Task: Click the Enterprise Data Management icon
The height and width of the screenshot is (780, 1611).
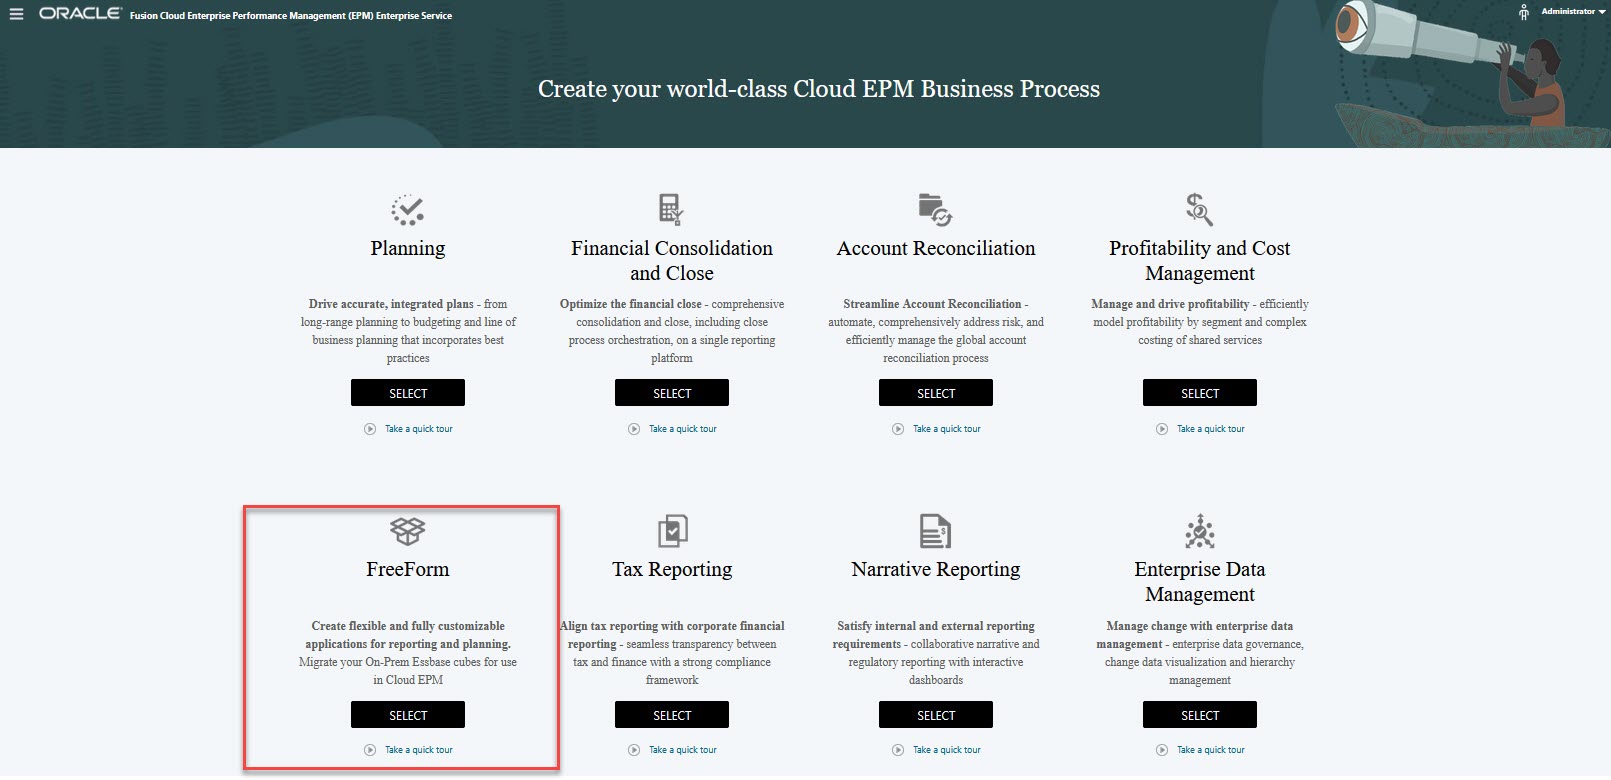Action: (x=1200, y=531)
